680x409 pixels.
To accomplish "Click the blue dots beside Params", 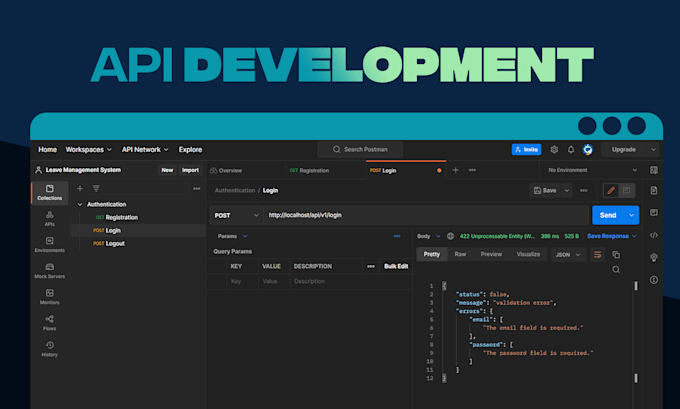I will (397, 236).
